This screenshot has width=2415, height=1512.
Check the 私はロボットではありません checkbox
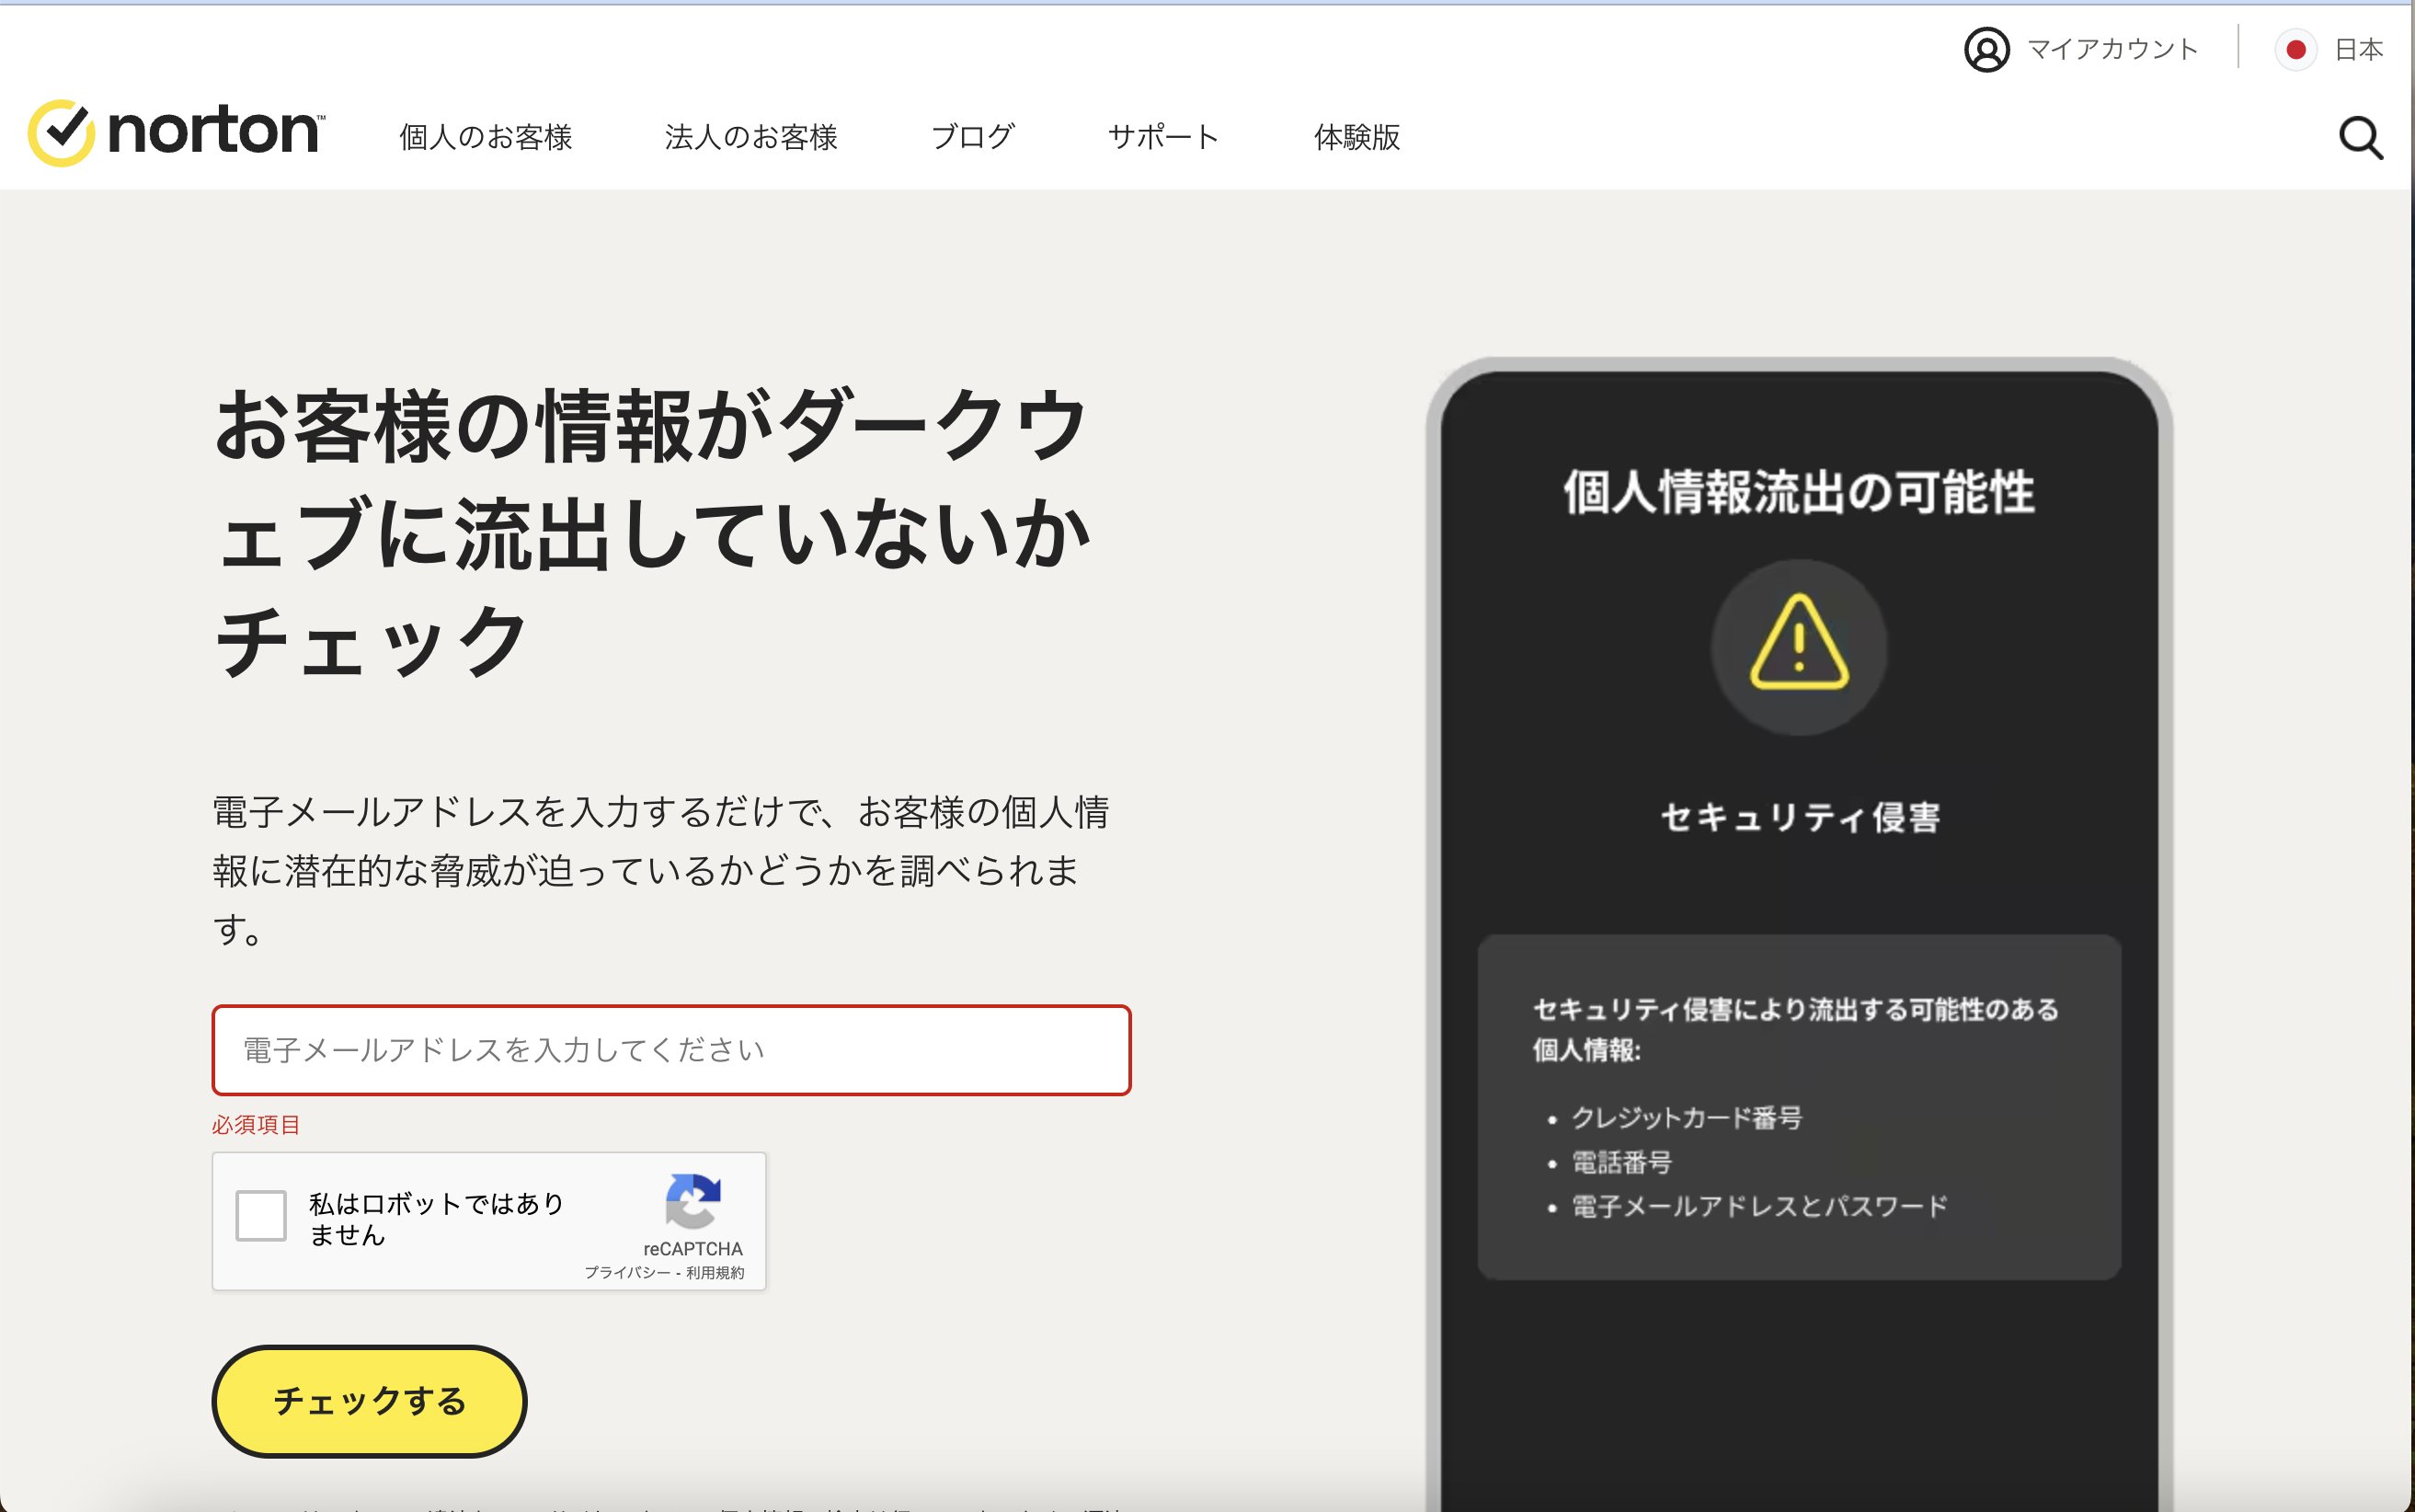pyautogui.click(x=261, y=1216)
